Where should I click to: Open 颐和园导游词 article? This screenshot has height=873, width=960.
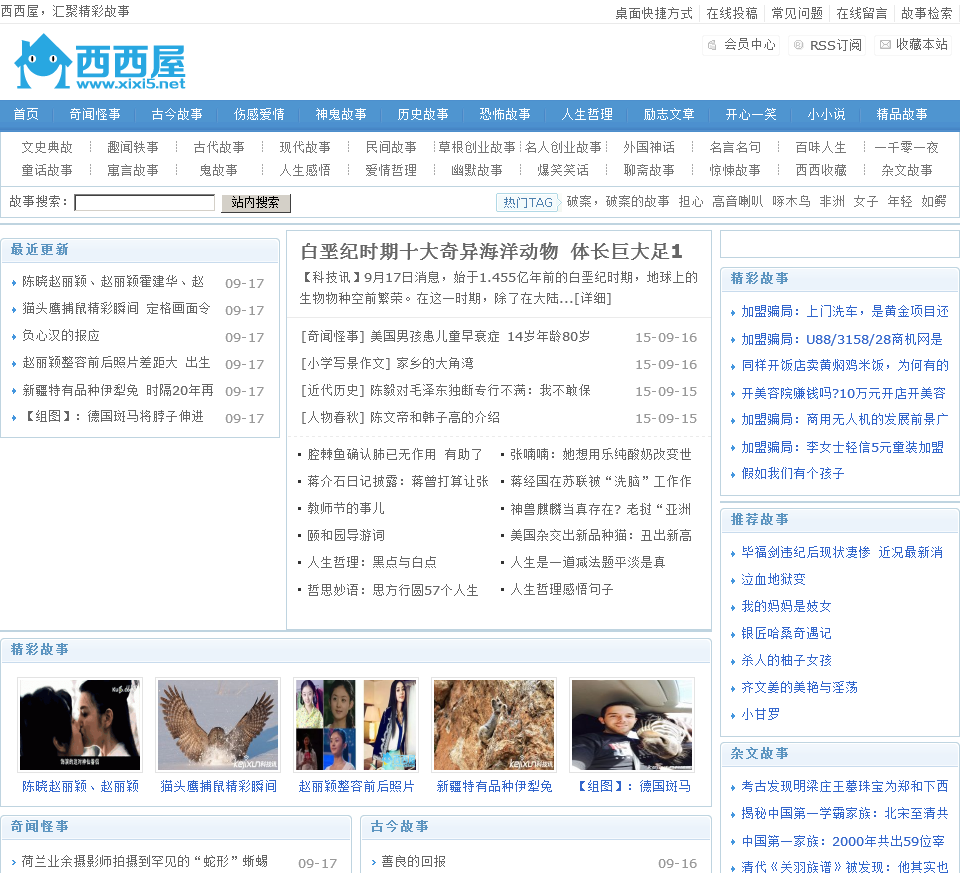point(346,535)
